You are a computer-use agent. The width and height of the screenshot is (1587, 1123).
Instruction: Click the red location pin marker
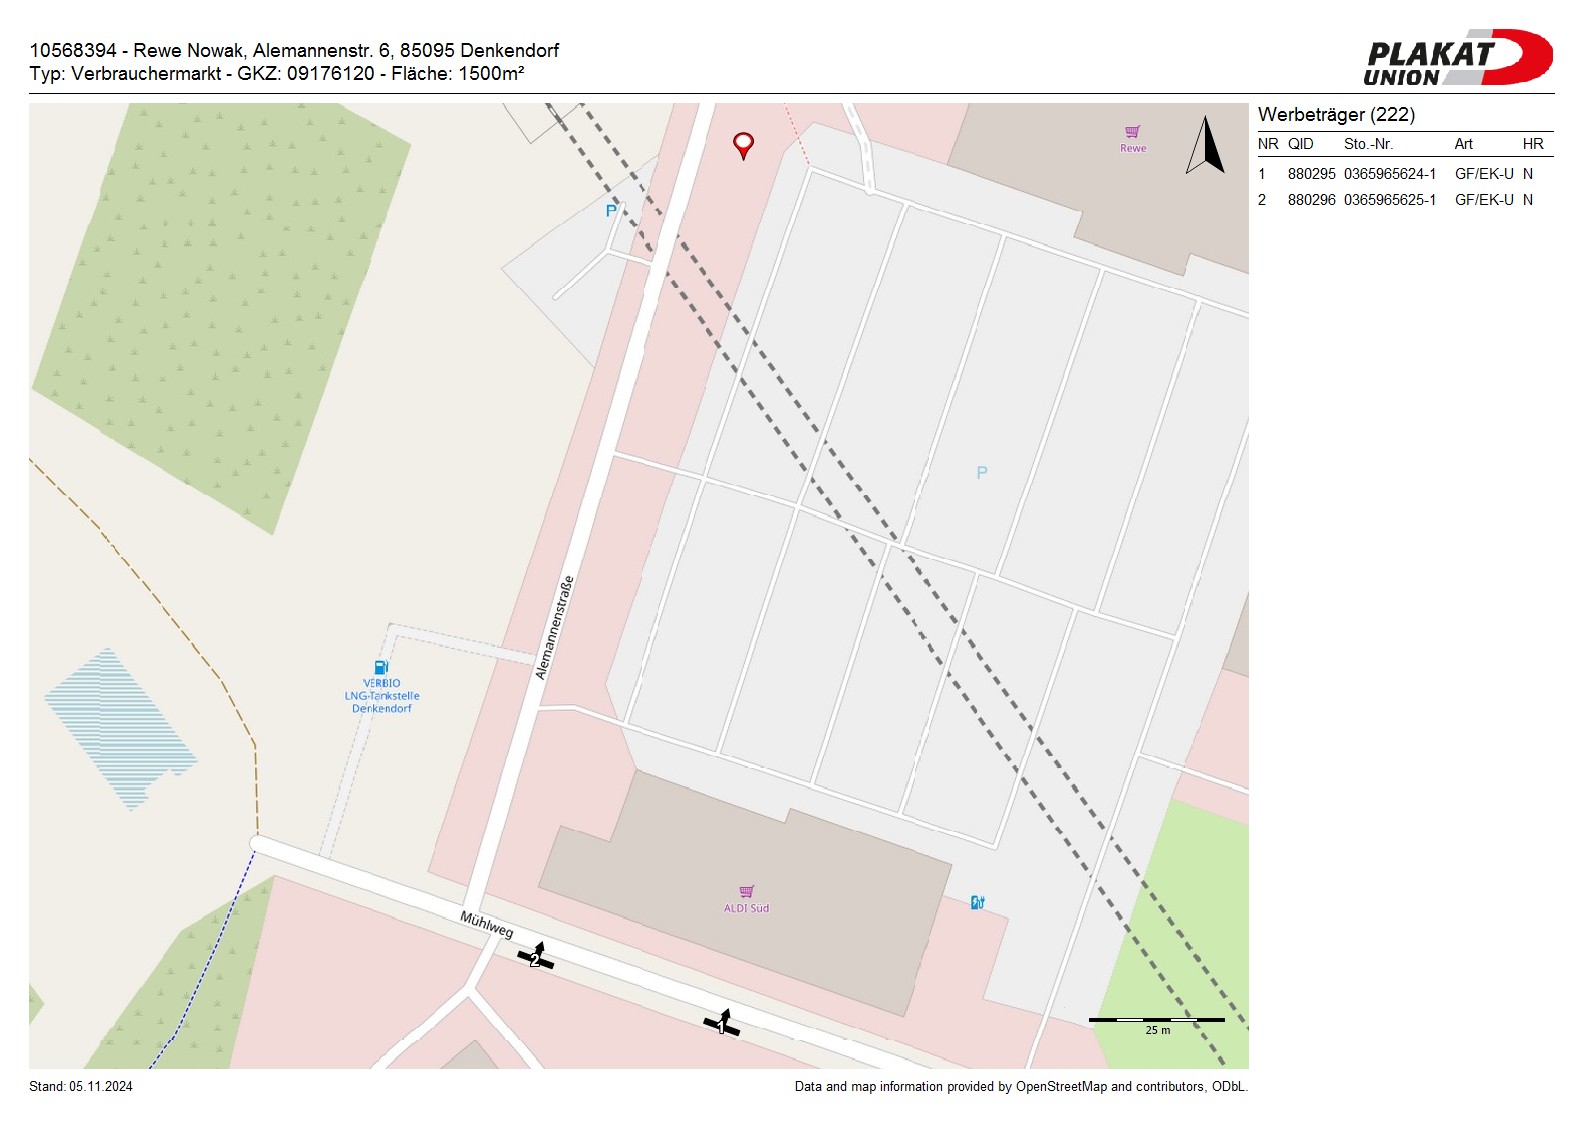pos(743,145)
